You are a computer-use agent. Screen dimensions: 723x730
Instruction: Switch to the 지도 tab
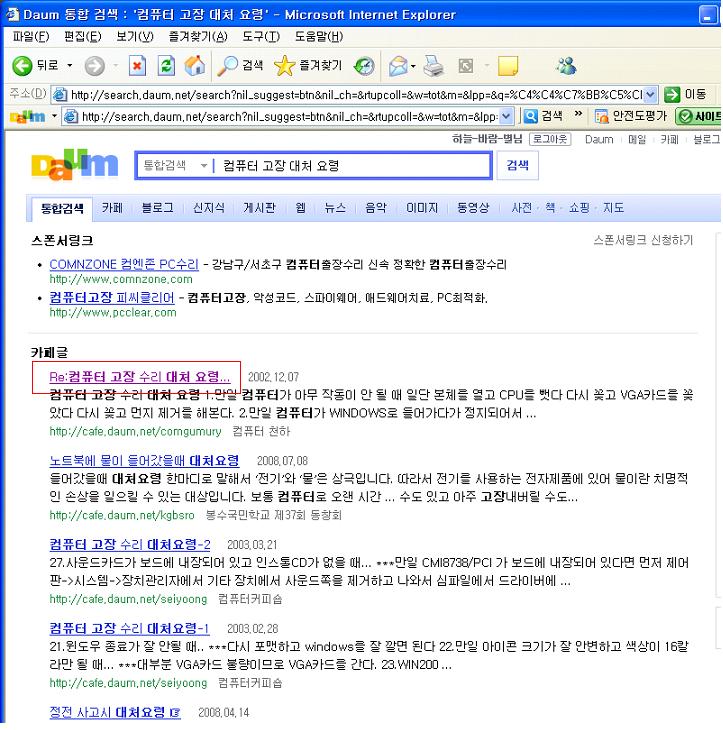click(x=614, y=208)
